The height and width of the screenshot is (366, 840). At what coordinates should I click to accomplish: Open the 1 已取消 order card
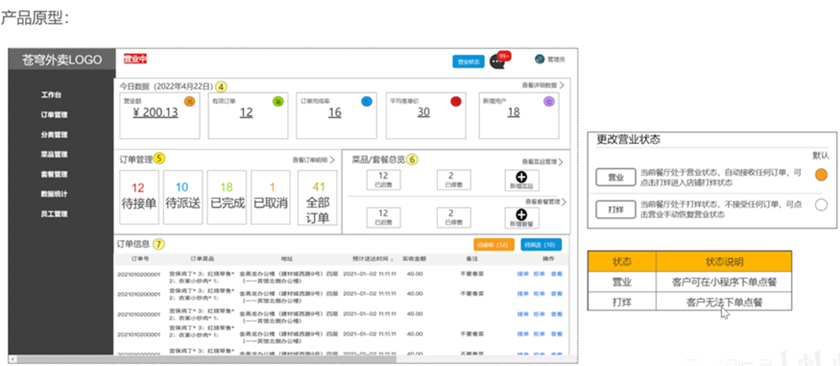(x=271, y=197)
